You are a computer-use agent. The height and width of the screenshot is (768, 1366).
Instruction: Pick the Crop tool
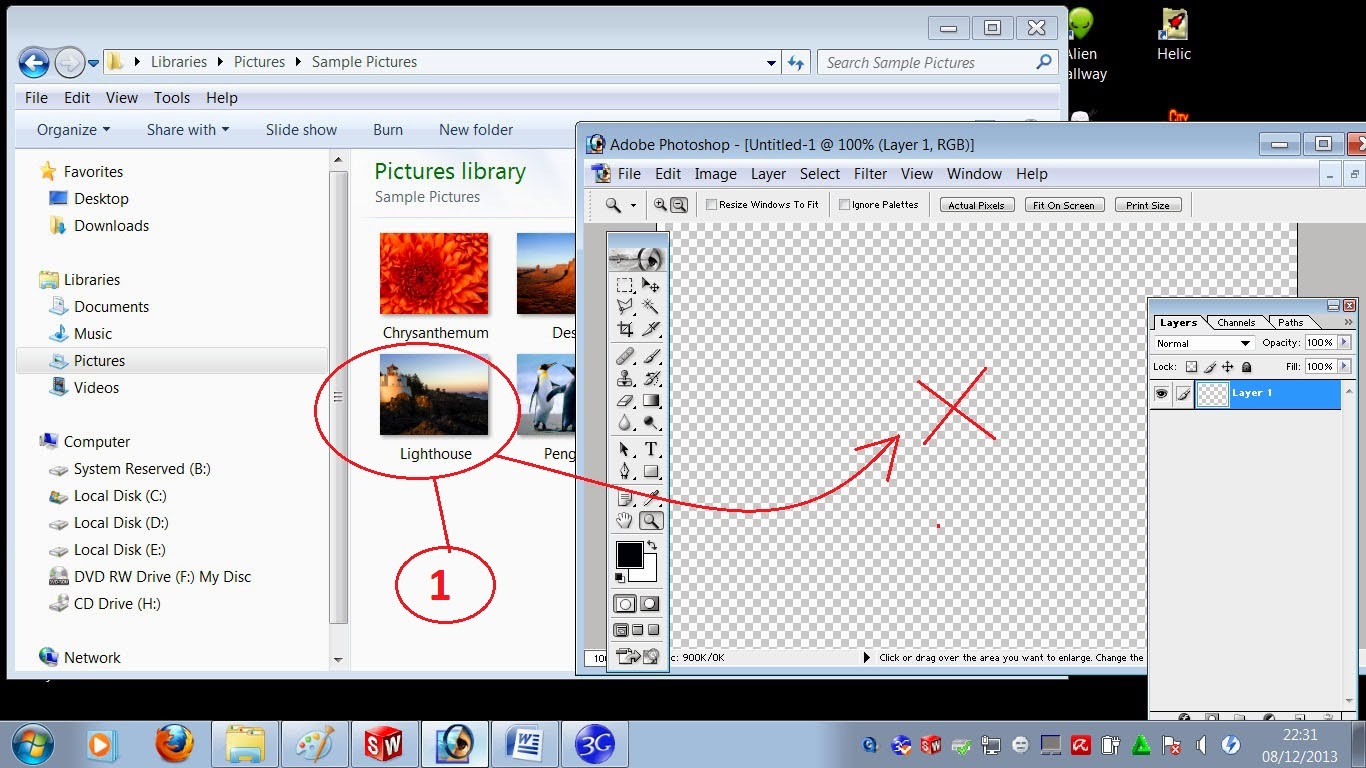[x=624, y=332]
